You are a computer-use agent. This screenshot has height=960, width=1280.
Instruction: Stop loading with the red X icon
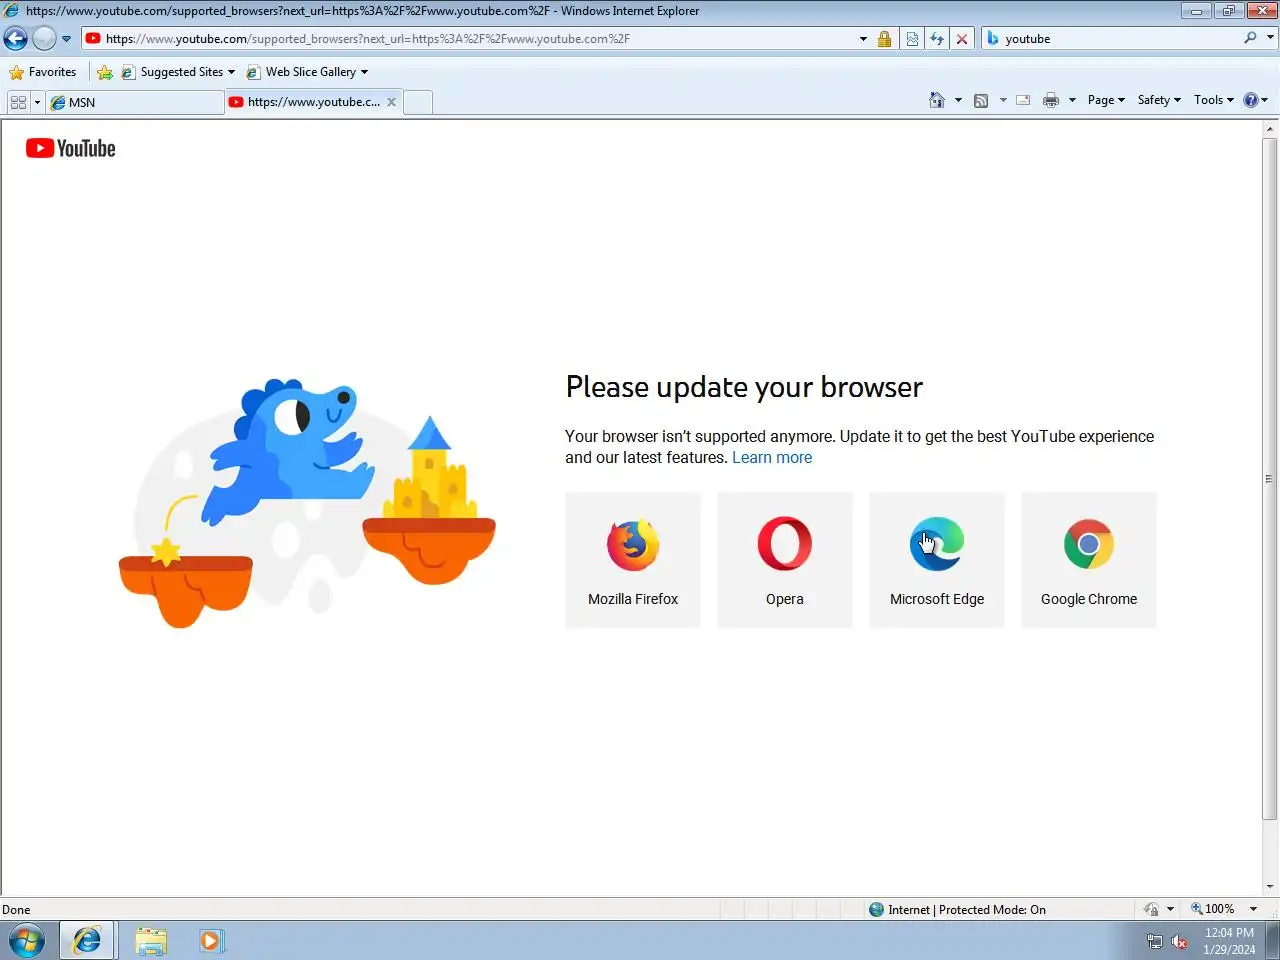tap(962, 39)
